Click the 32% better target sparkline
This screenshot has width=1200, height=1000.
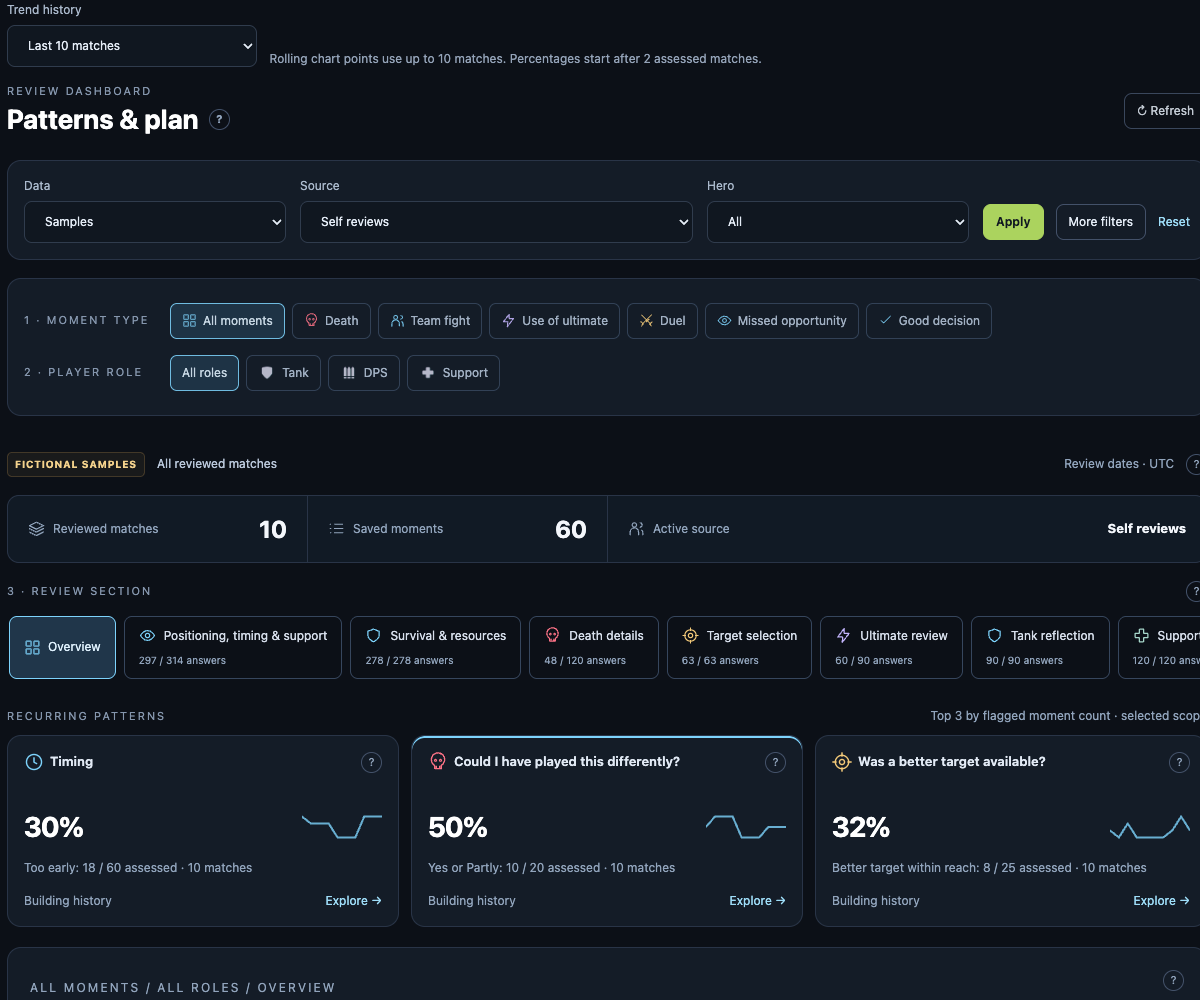(1150, 826)
